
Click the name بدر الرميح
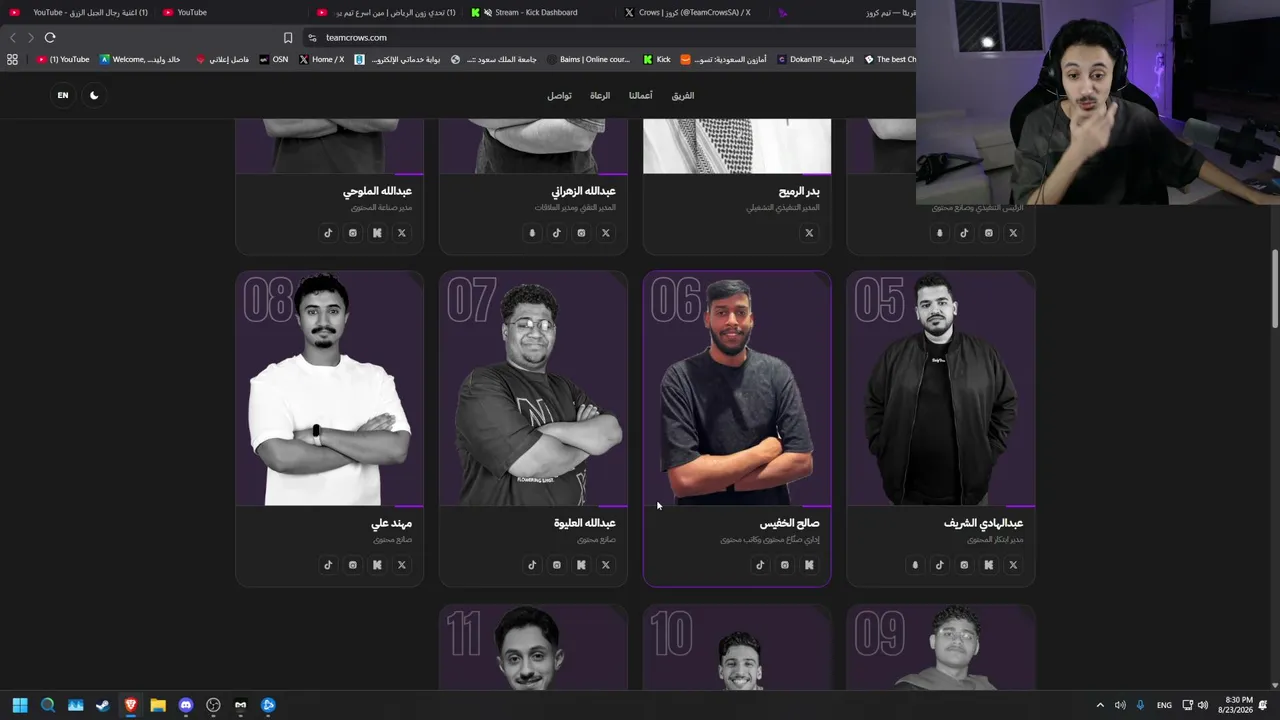[798, 191]
